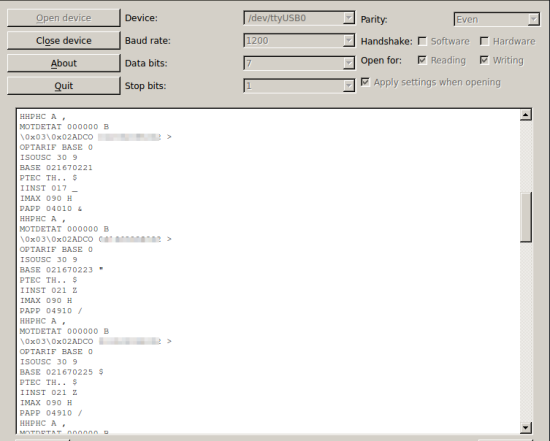Open the Data bits dropdown
Viewport: 550px width, 441px height.
pos(299,63)
